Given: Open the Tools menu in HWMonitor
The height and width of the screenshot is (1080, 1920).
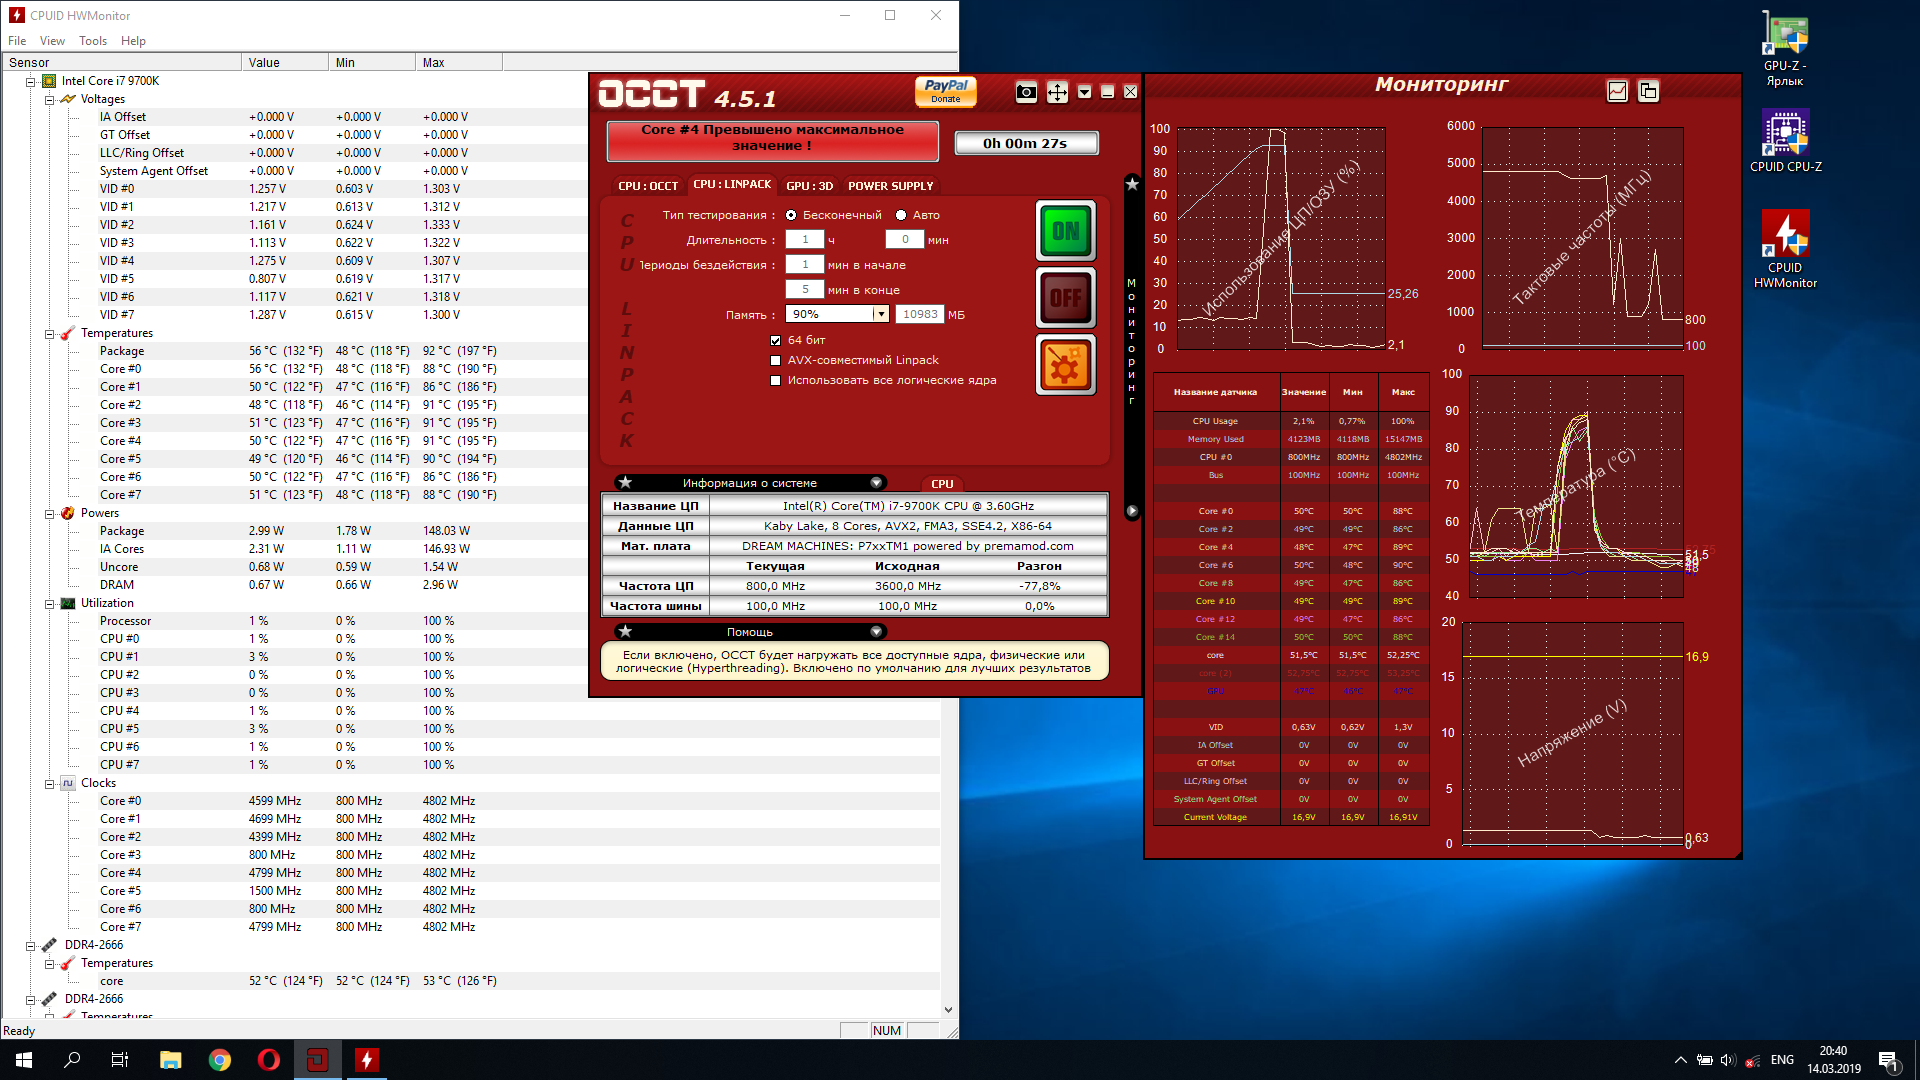Looking at the screenshot, I should pos(93,41).
